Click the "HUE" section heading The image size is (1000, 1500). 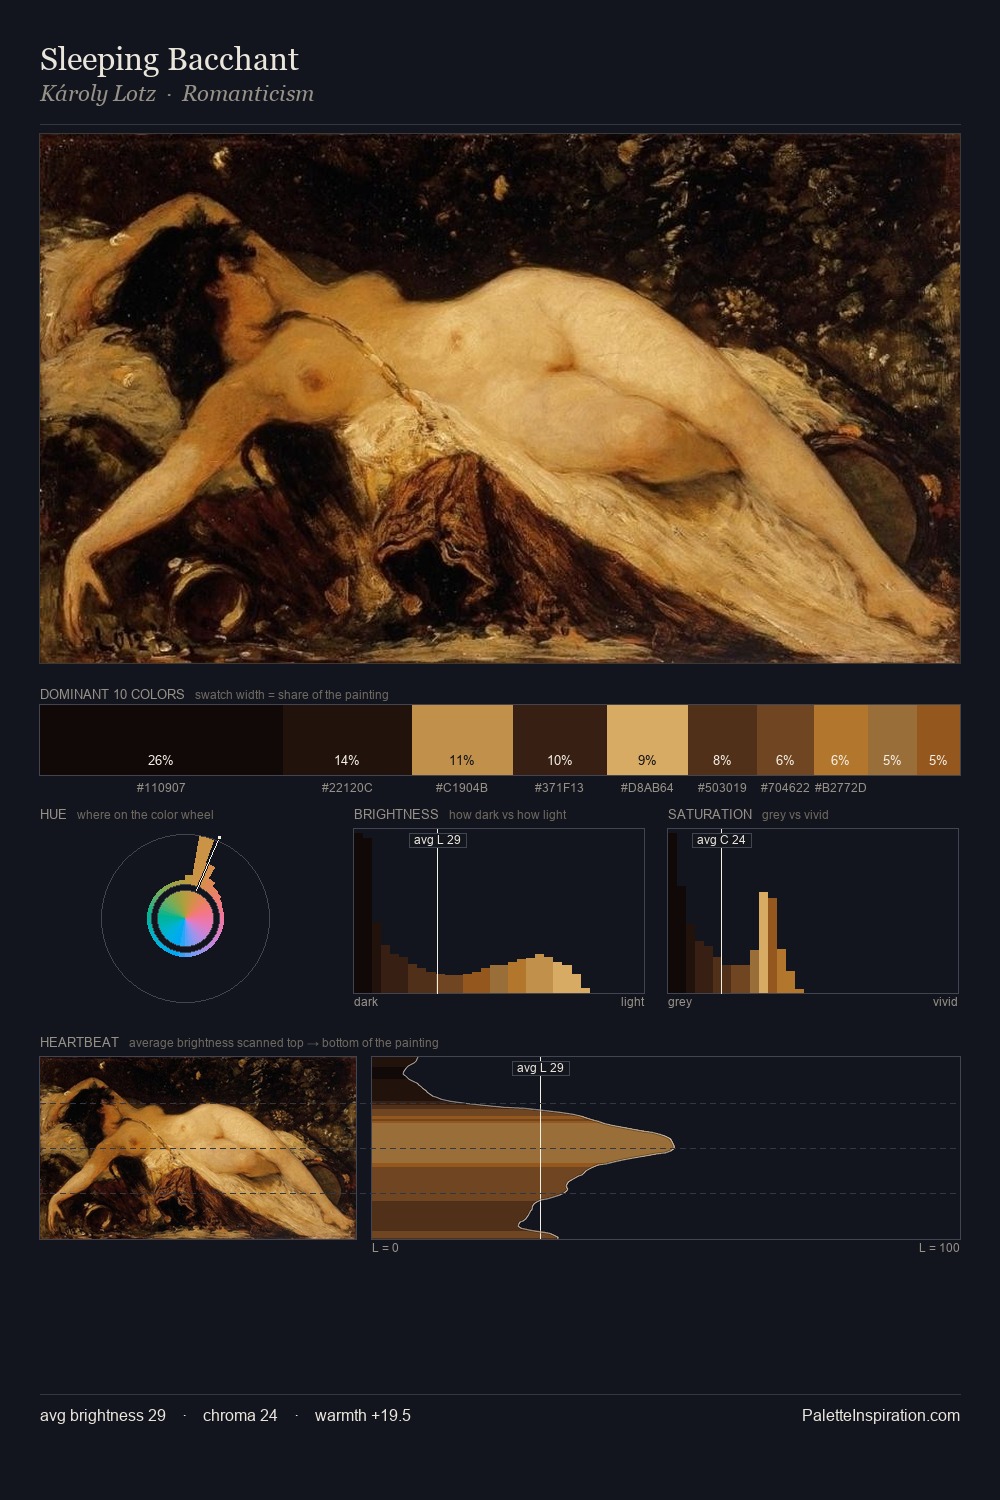coord(53,814)
